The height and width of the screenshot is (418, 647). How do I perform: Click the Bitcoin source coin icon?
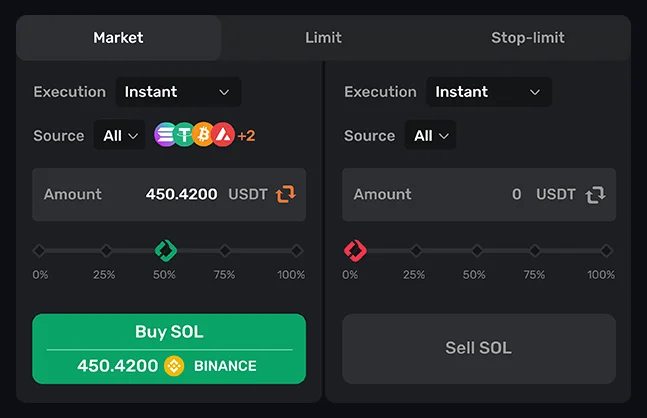coord(203,135)
